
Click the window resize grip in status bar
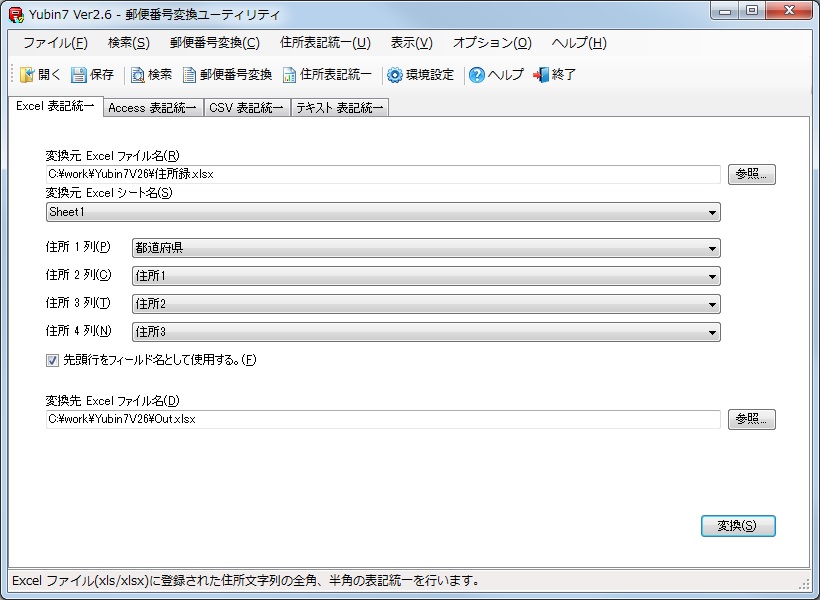[x=804, y=584]
